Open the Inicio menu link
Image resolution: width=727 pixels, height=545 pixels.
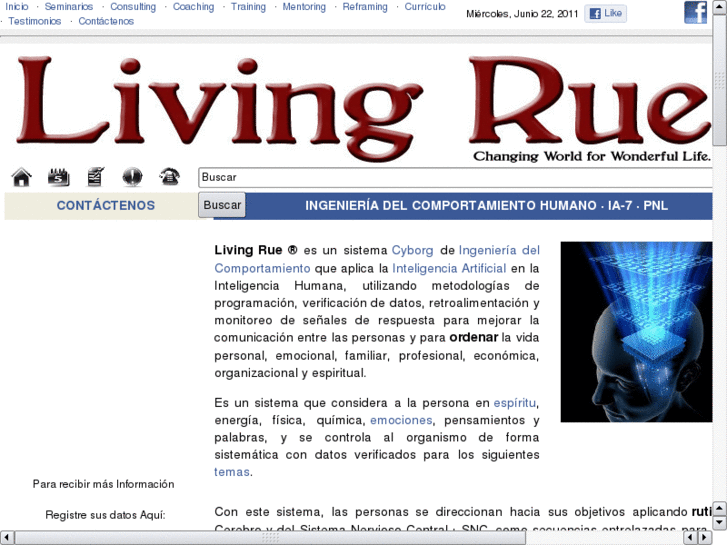17,7
